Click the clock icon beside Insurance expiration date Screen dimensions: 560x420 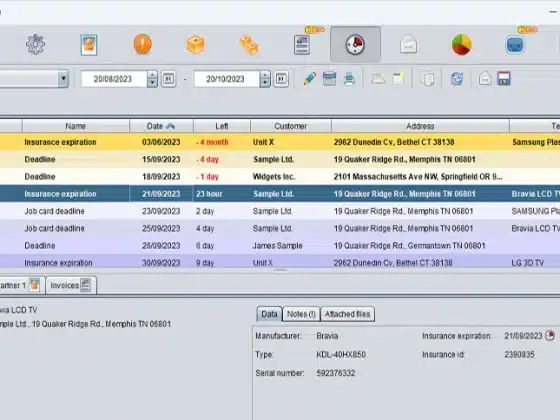(550, 336)
